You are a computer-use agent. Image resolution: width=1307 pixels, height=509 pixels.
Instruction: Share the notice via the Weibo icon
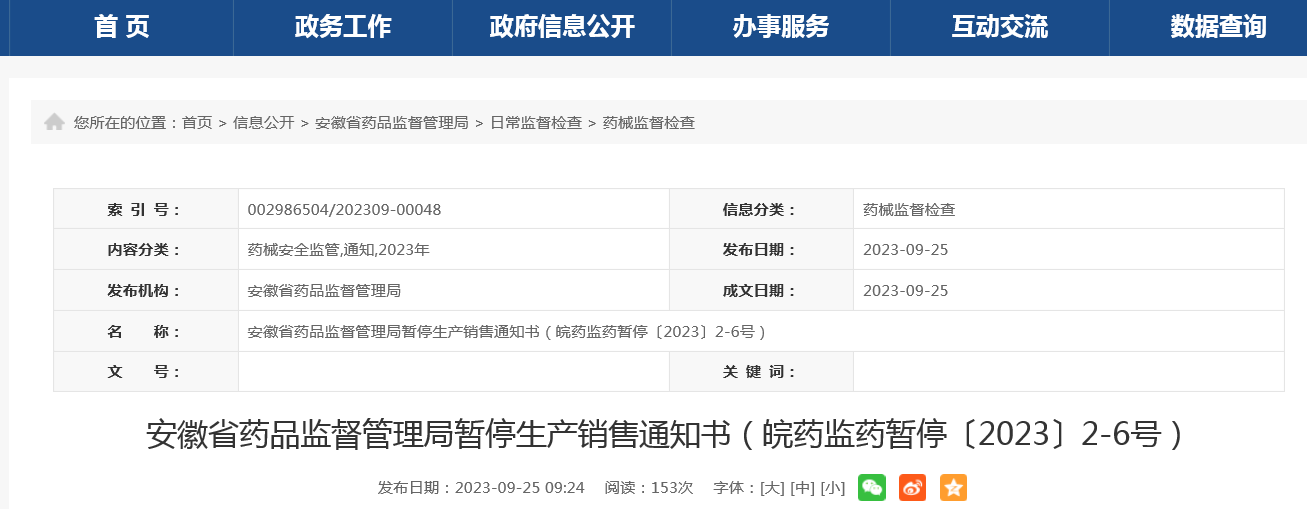click(x=912, y=488)
